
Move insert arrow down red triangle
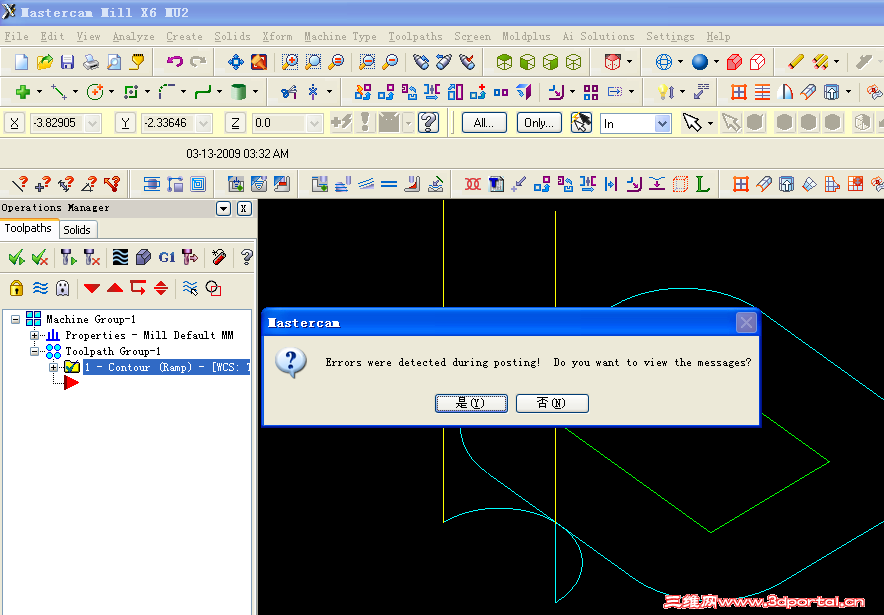[x=91, y=288]
